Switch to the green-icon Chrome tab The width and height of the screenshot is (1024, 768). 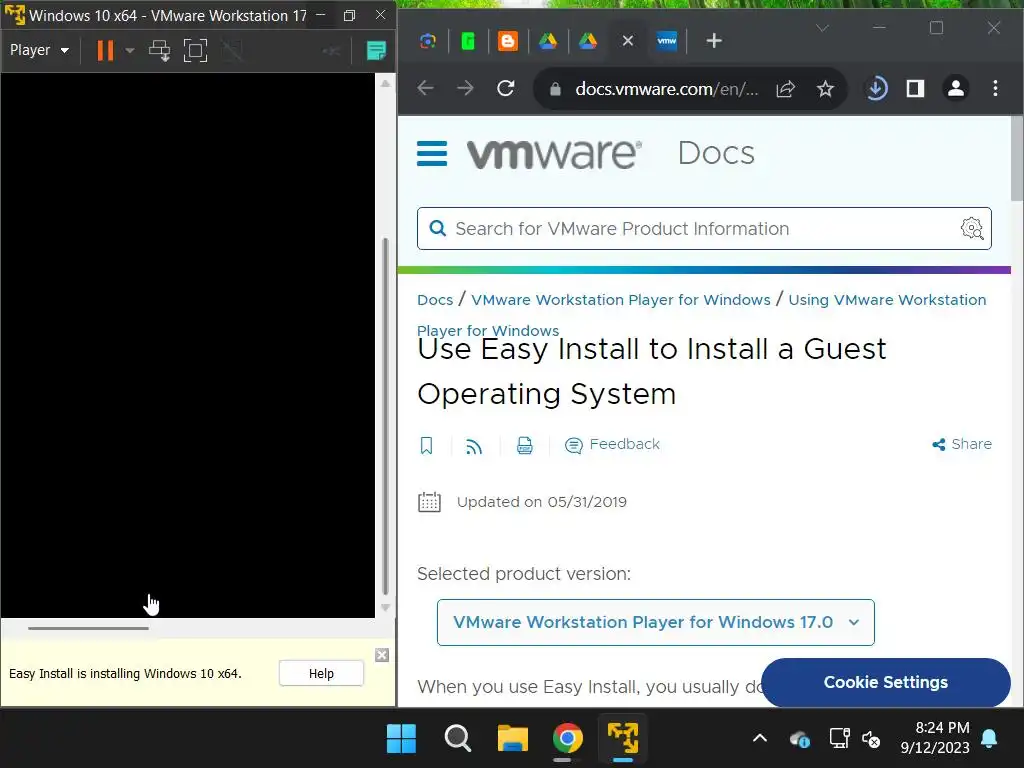468,41
